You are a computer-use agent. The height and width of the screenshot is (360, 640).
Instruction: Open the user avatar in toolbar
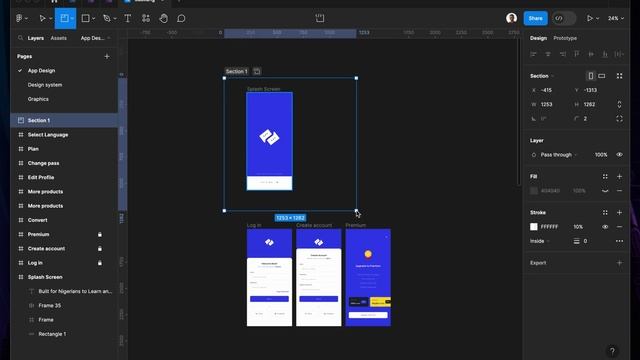click(511, 18)
